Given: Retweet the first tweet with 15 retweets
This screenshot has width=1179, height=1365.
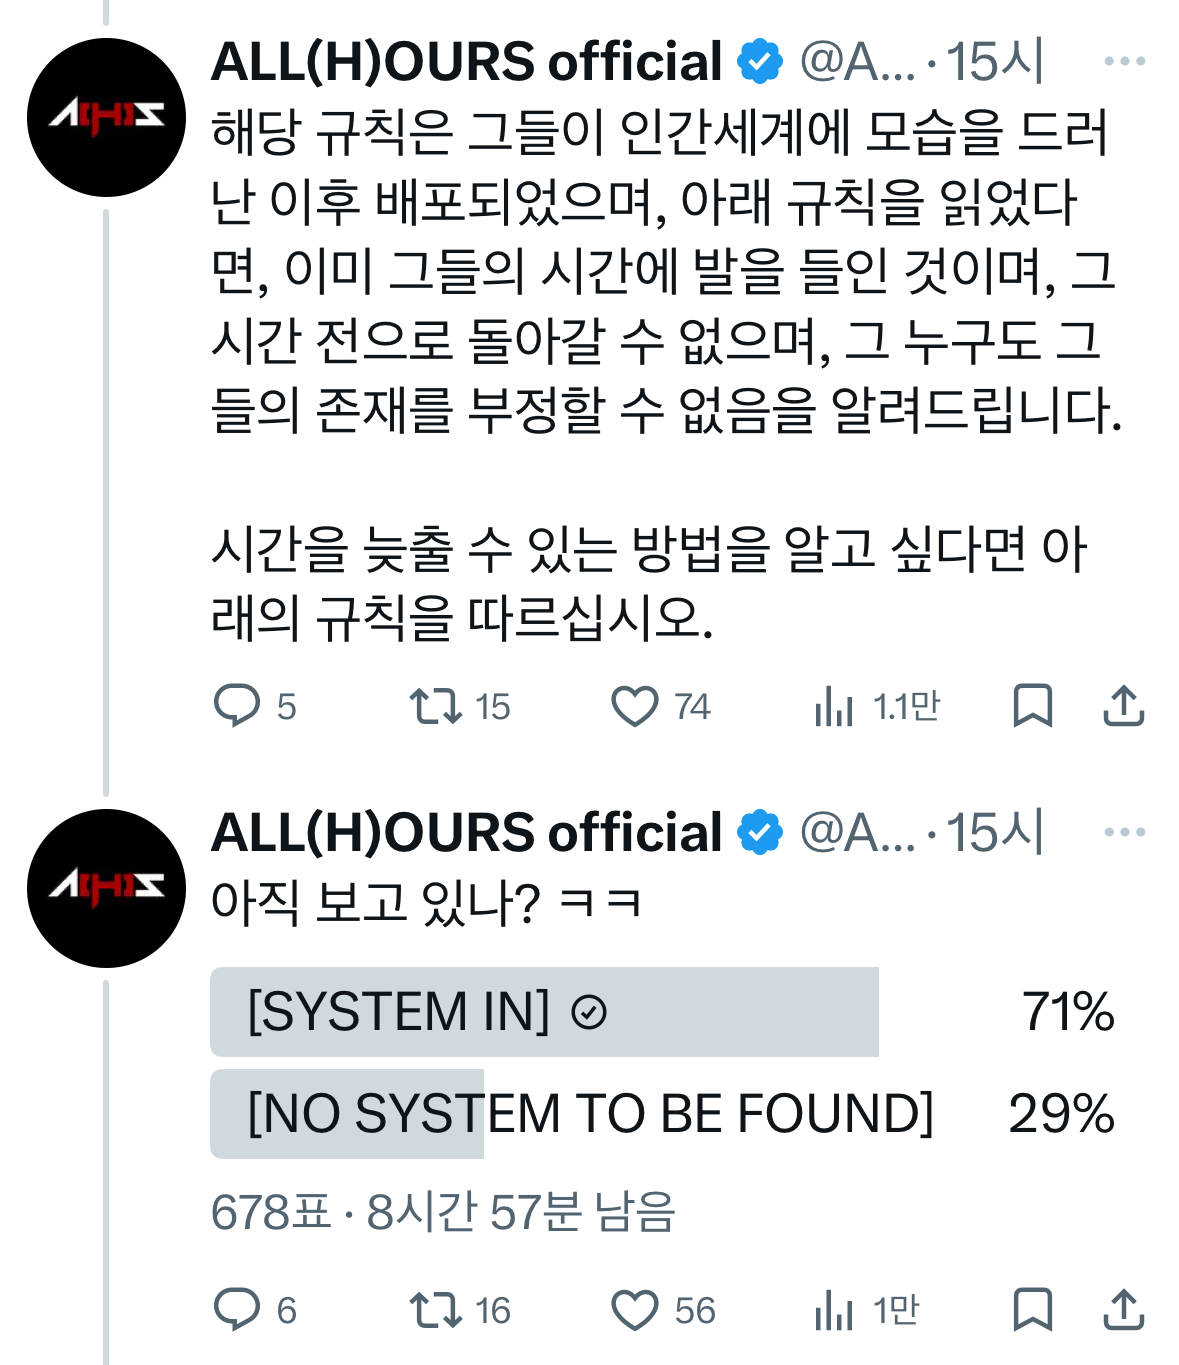Looking at the screenshot, I should (436, 706).
